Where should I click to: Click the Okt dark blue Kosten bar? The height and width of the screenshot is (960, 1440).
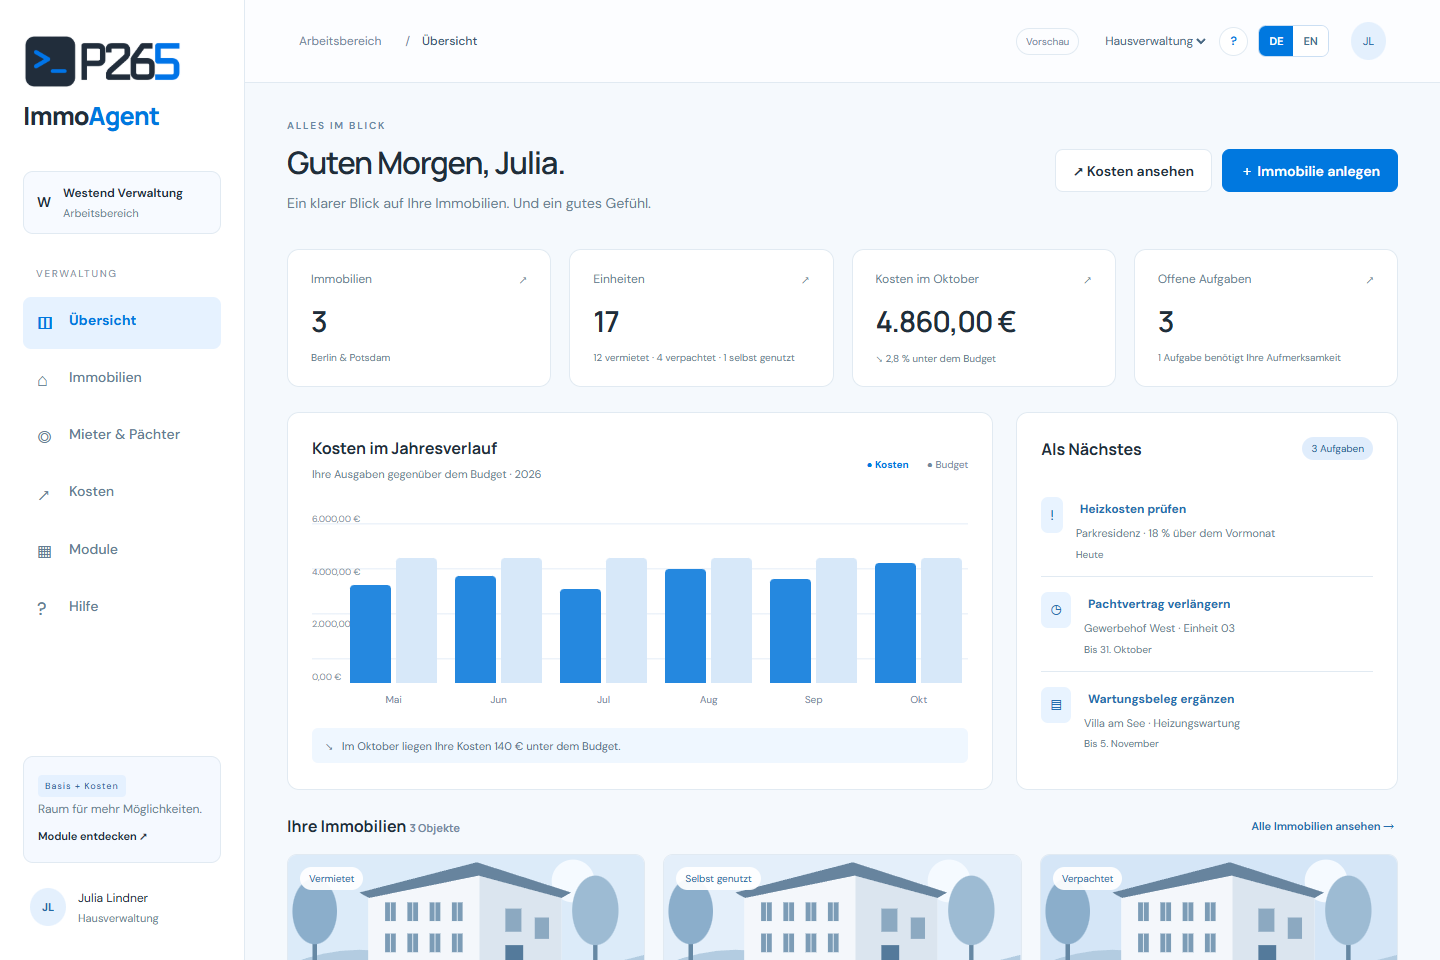coord(895,623)
